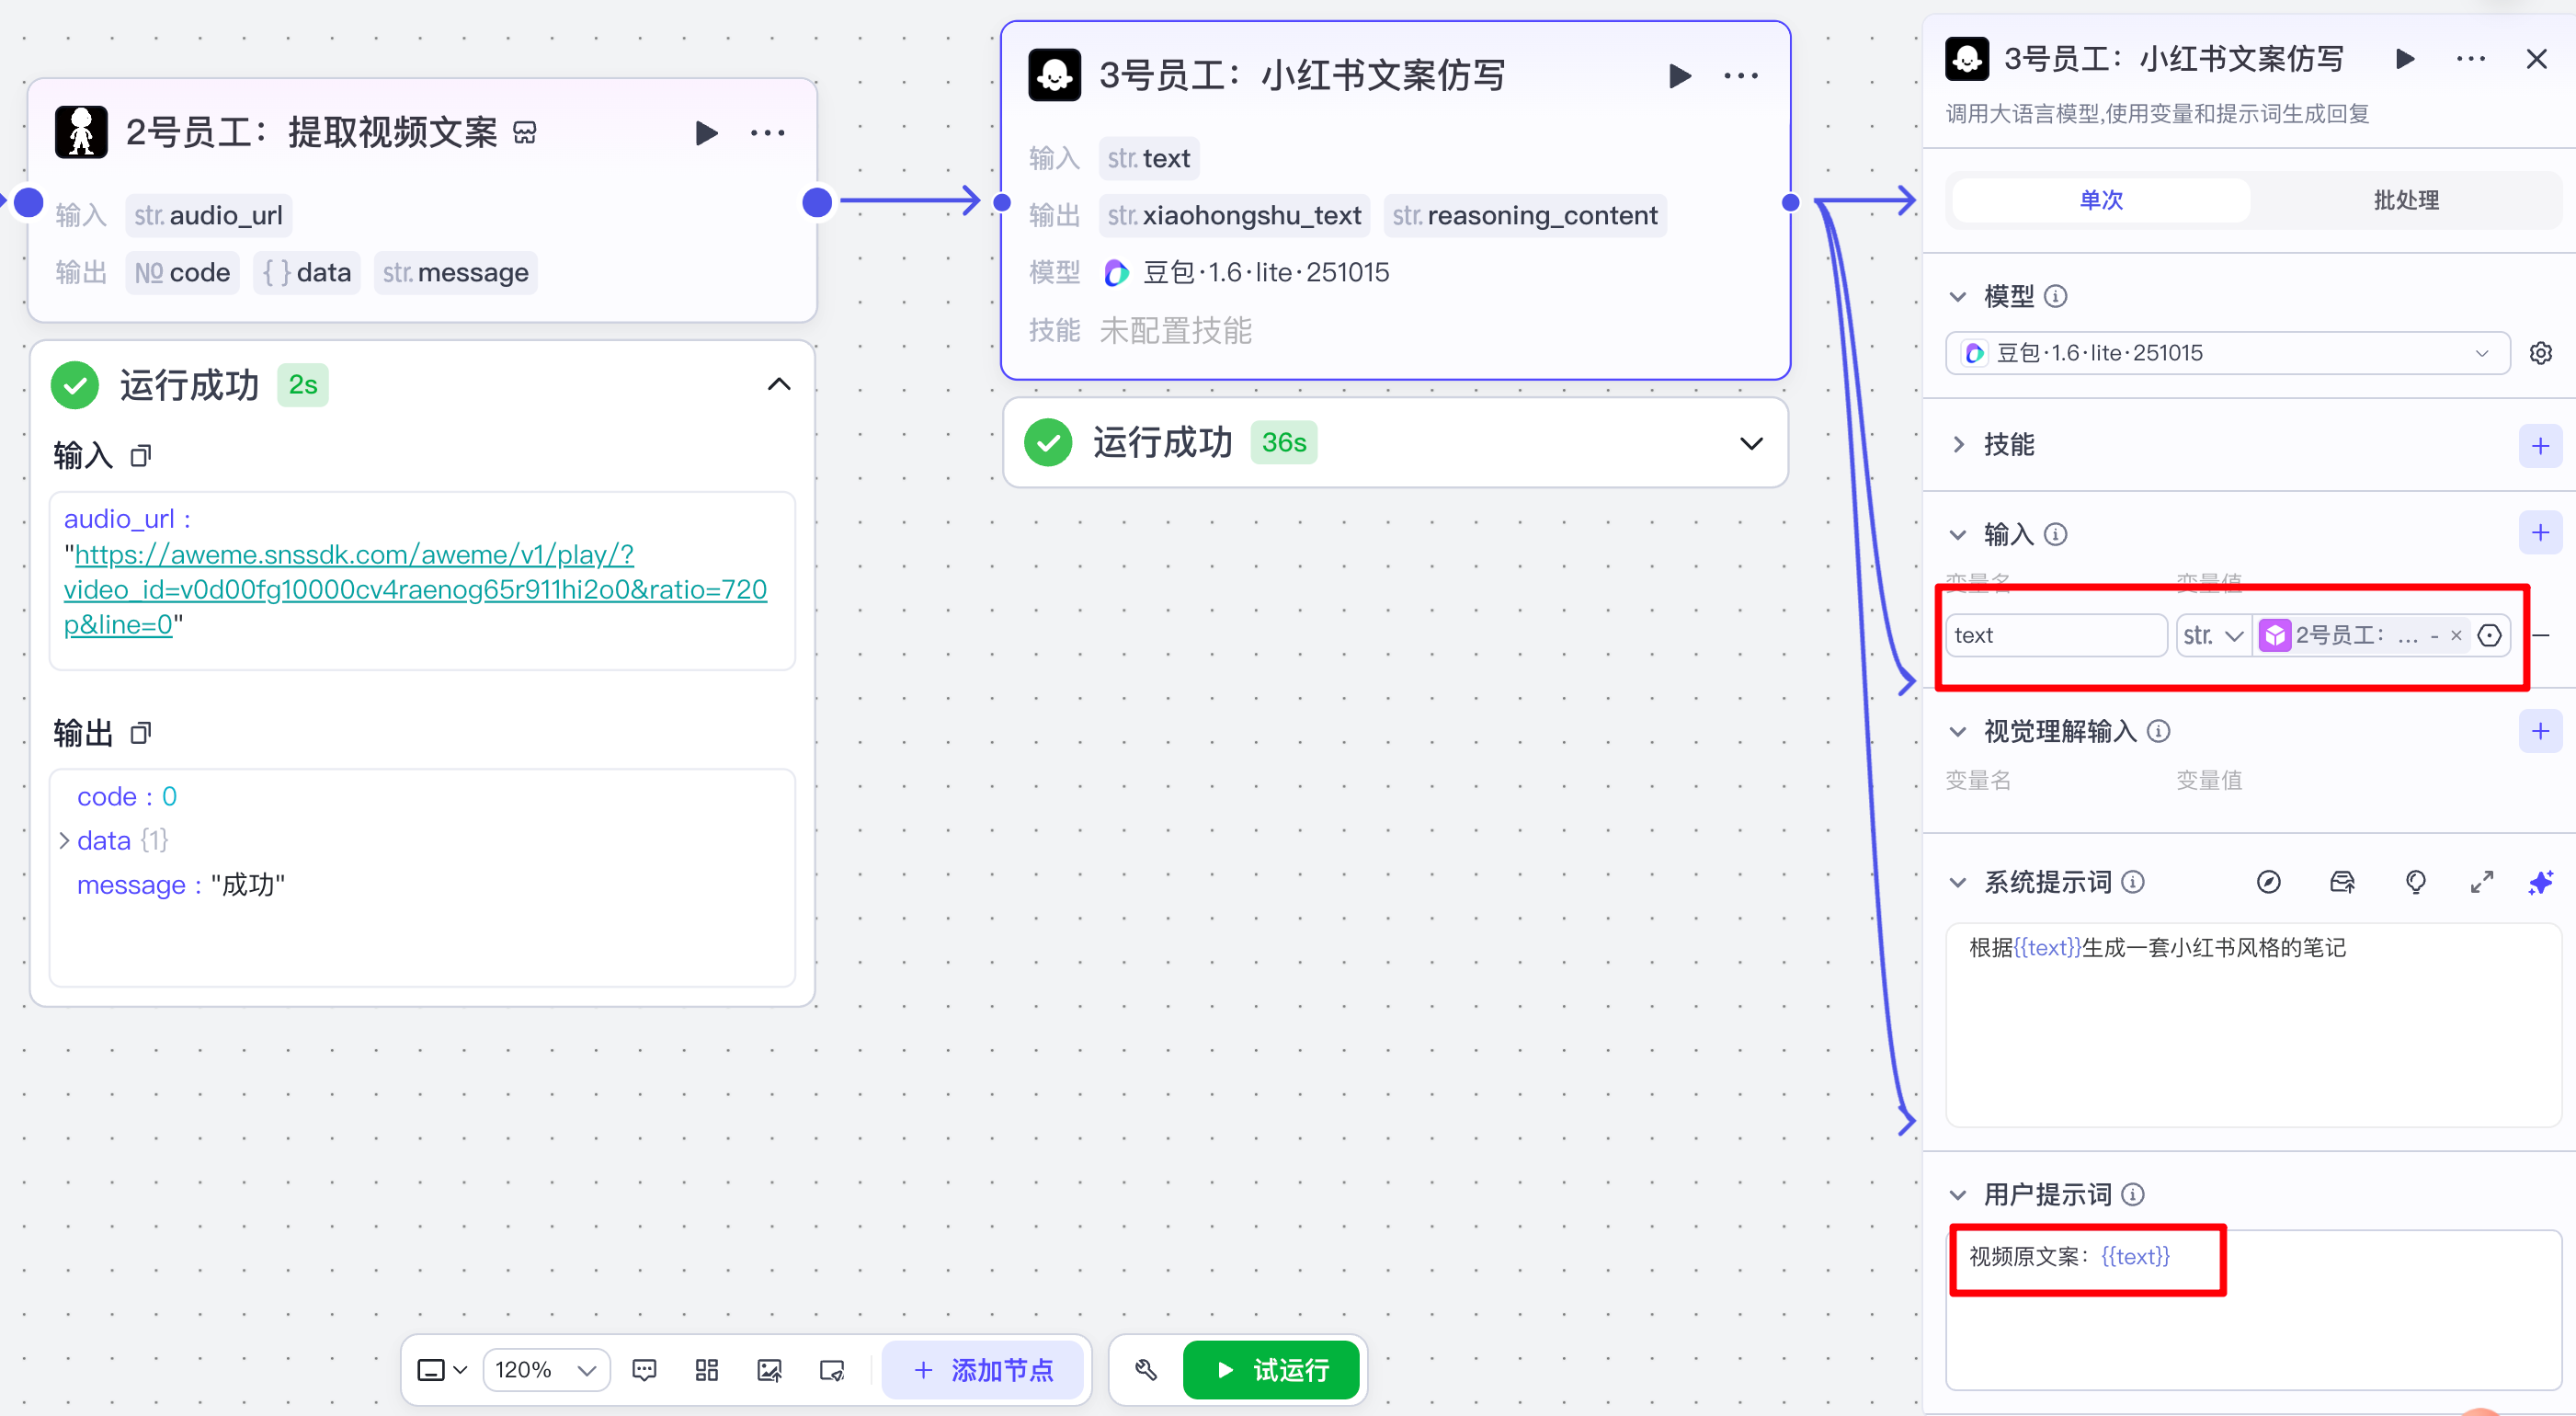The width and height of the screenshot is (2576, 1416).
Task: Select the 单次 tab
Action: 2100,200
